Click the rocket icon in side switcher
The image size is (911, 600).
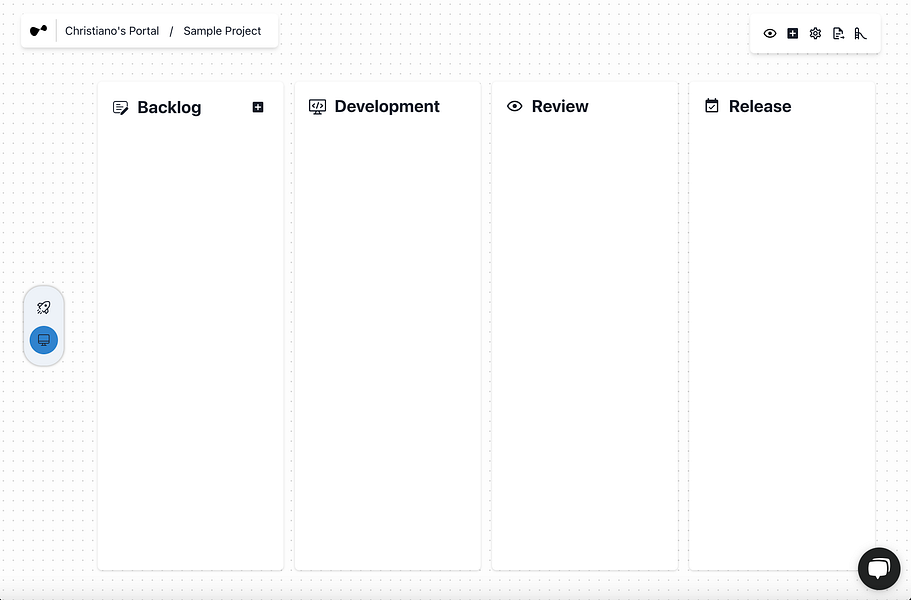[x=44, y=307]
